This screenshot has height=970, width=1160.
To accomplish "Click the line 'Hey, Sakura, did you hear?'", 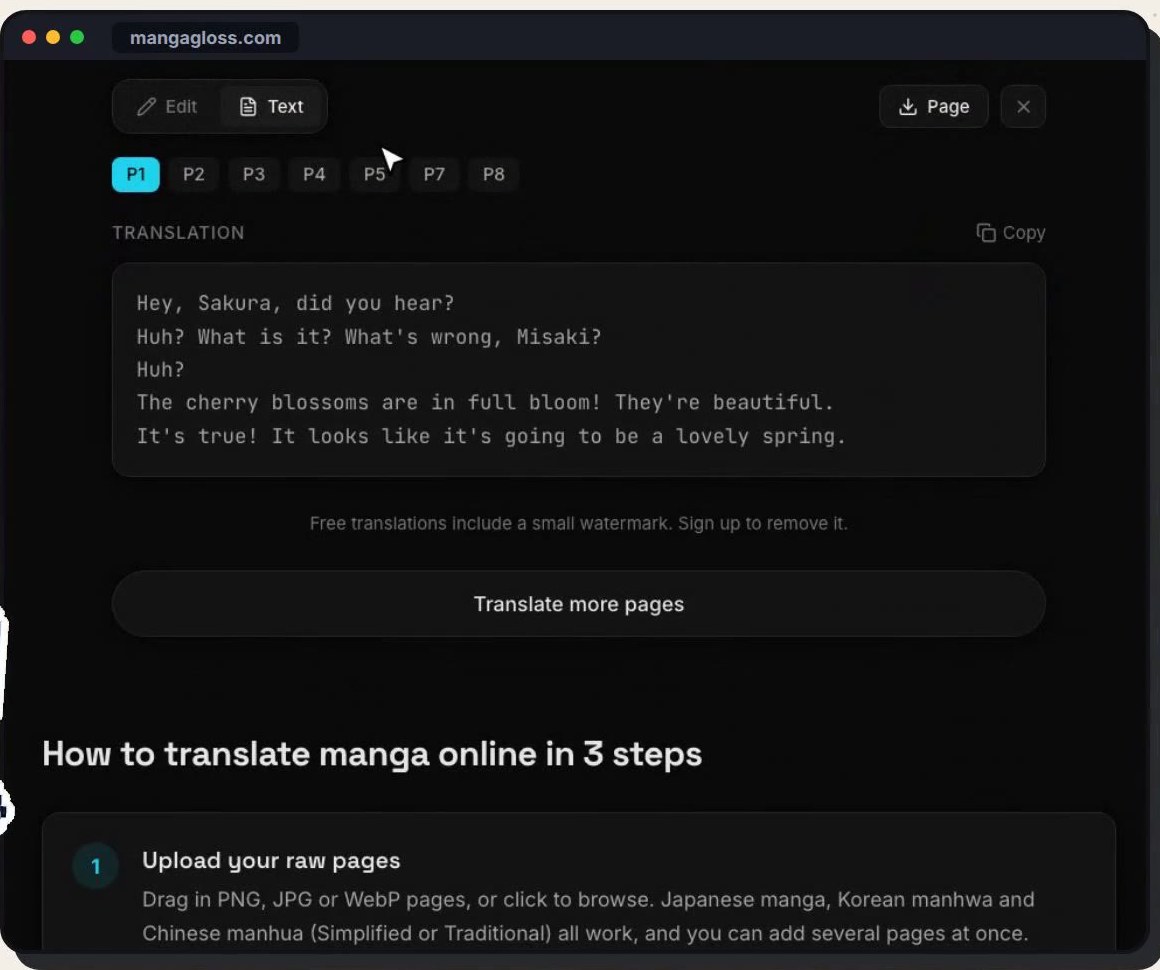I will coord(296,303).
